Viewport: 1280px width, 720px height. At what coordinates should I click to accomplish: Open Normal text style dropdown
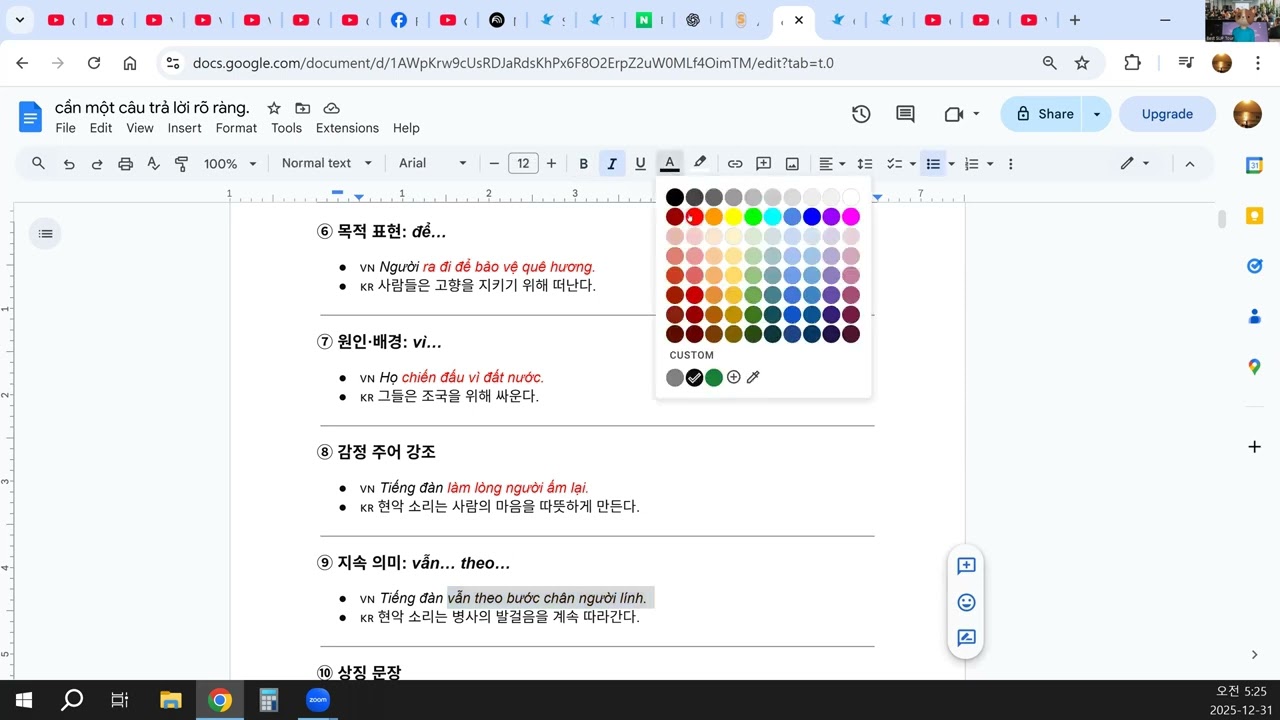tap(327, 164)
